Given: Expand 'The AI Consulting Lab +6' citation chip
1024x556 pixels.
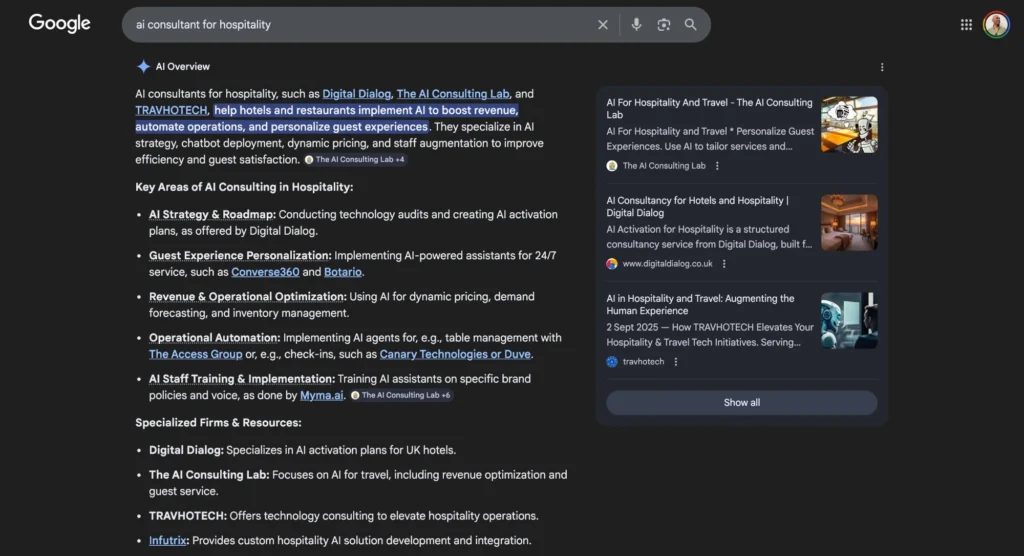Looking at the screenshot, I should pos(402,395).
